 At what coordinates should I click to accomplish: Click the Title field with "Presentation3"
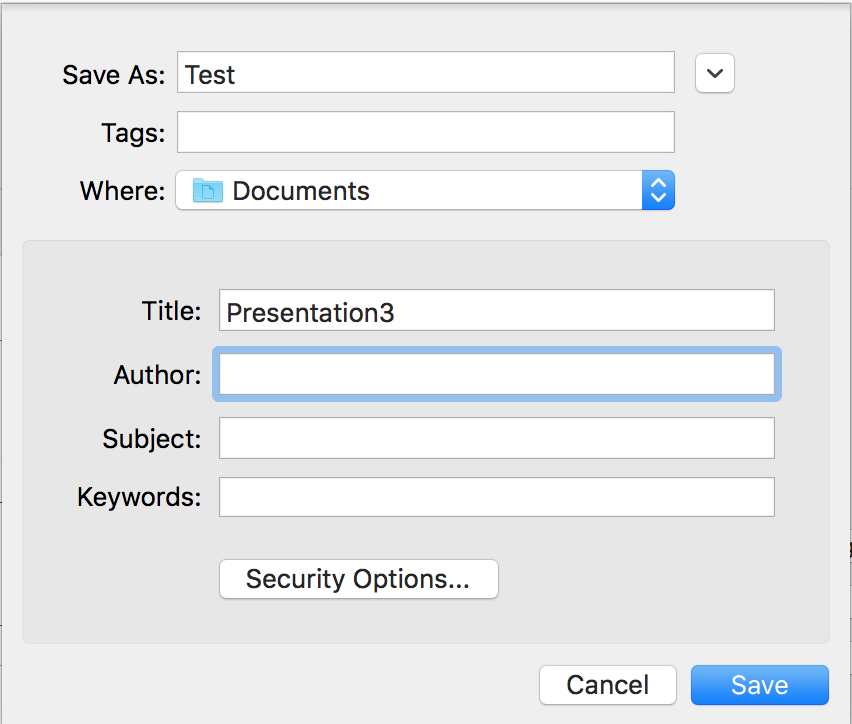(x=496, y=311)
